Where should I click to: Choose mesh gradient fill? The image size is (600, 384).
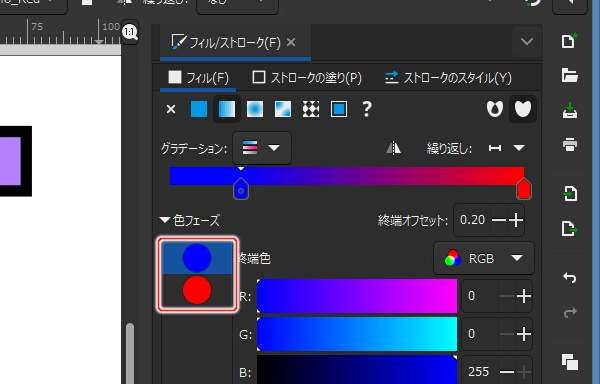coord(283,109)
